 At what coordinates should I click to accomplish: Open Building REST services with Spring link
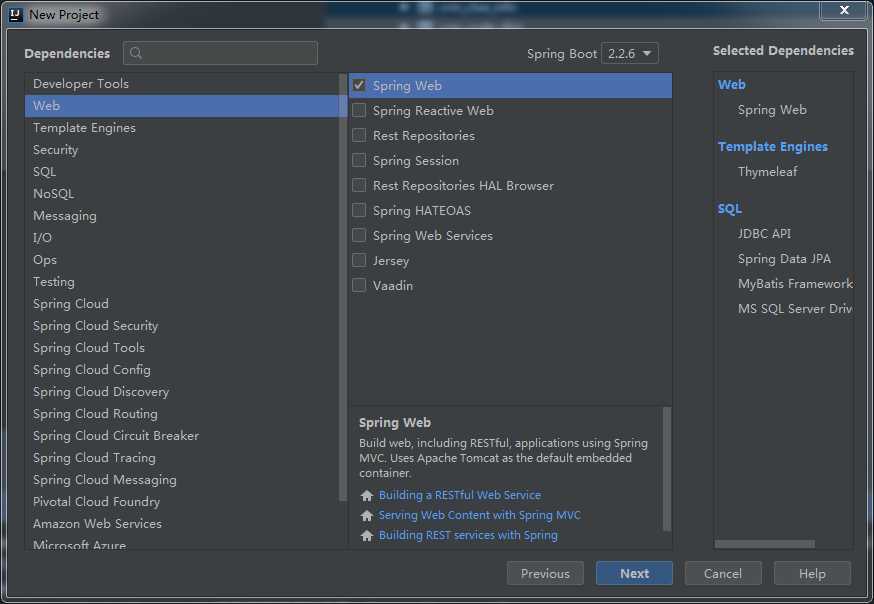468,535
